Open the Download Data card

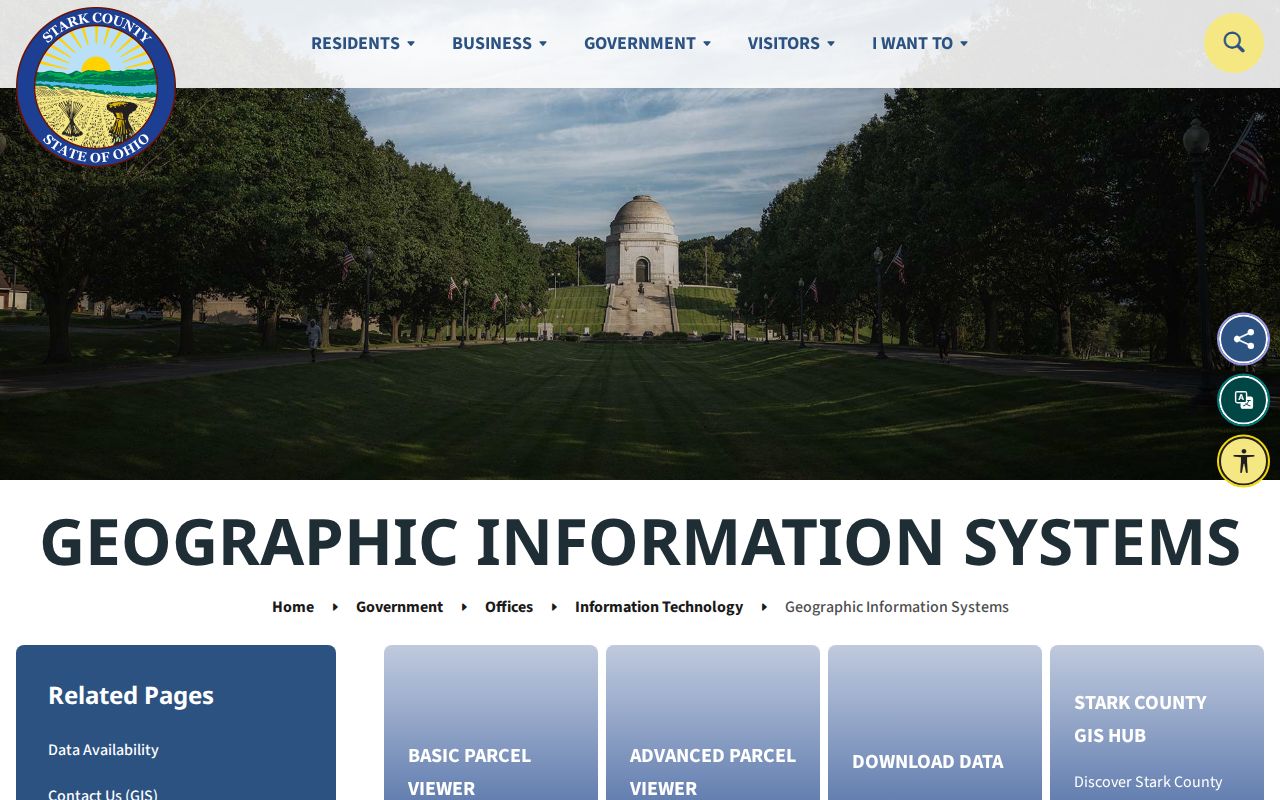point(935,723)
